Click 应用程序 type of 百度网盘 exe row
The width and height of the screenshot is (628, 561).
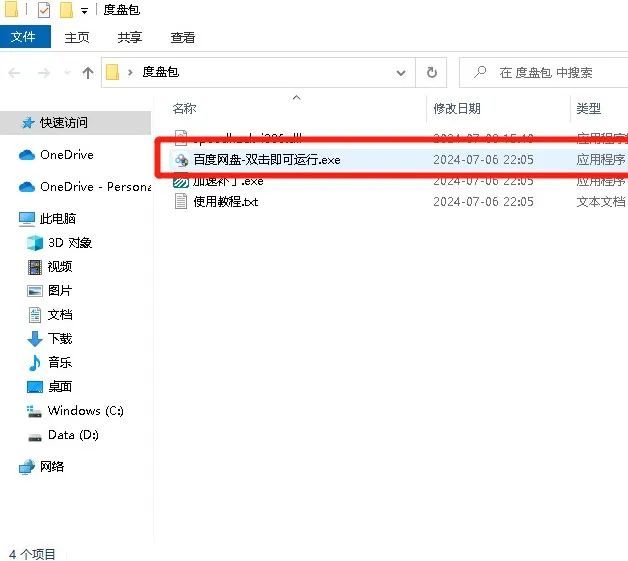click(x=601, y=160)
